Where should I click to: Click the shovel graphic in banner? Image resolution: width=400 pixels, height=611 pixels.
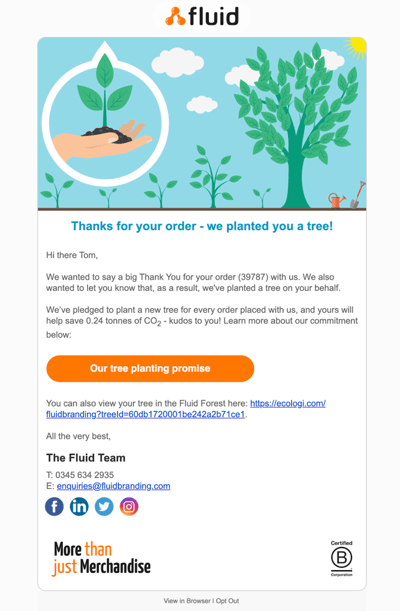coord(358,194)
